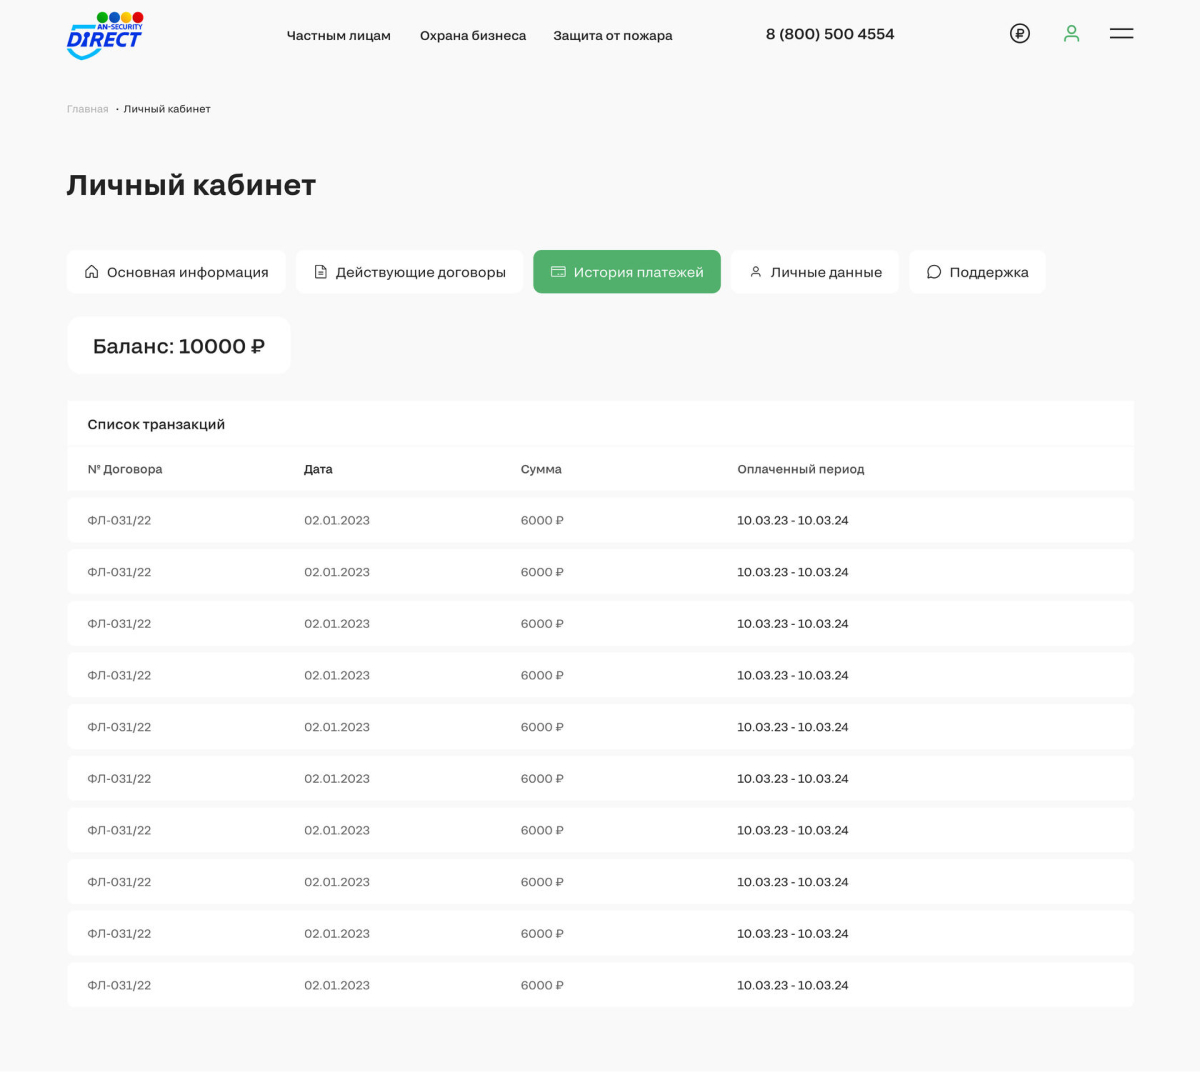This screenshot has width=1200, height=1072.
Task: Open the Действующие договоры tab
Action: (x=420, y=272)
